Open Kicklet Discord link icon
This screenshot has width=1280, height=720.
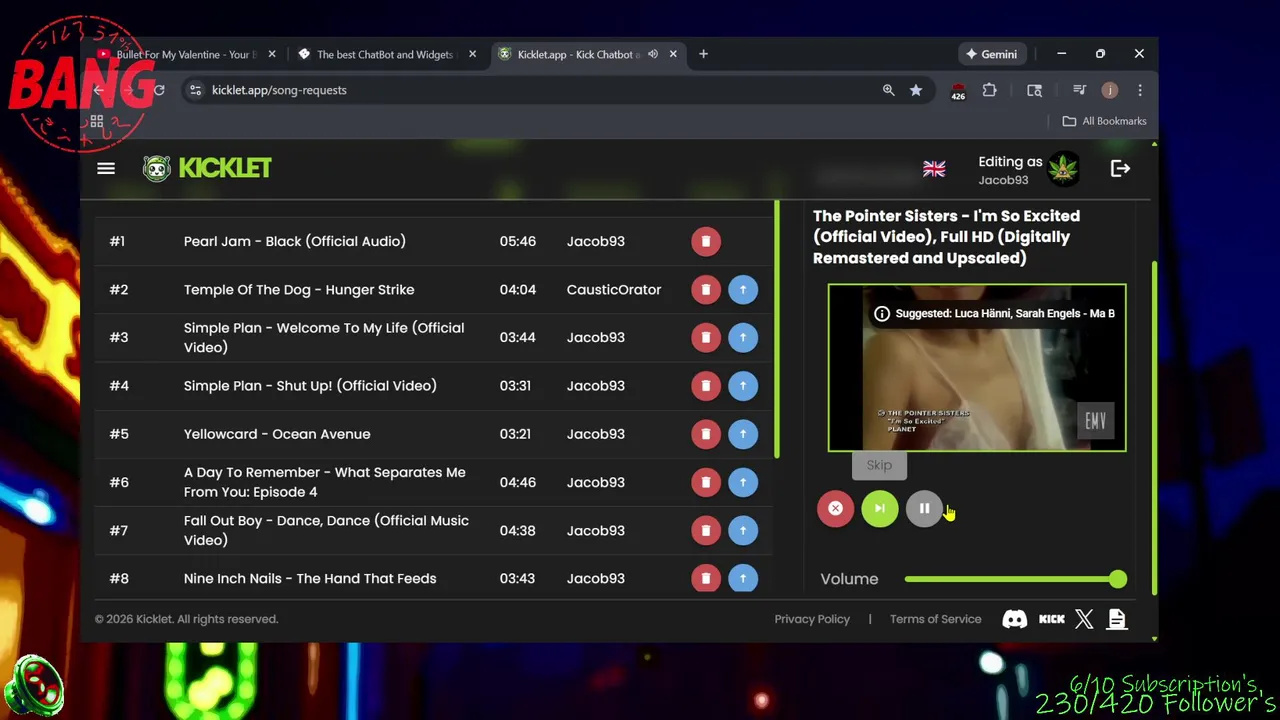pyautogui.click(x=1015, y=619)
